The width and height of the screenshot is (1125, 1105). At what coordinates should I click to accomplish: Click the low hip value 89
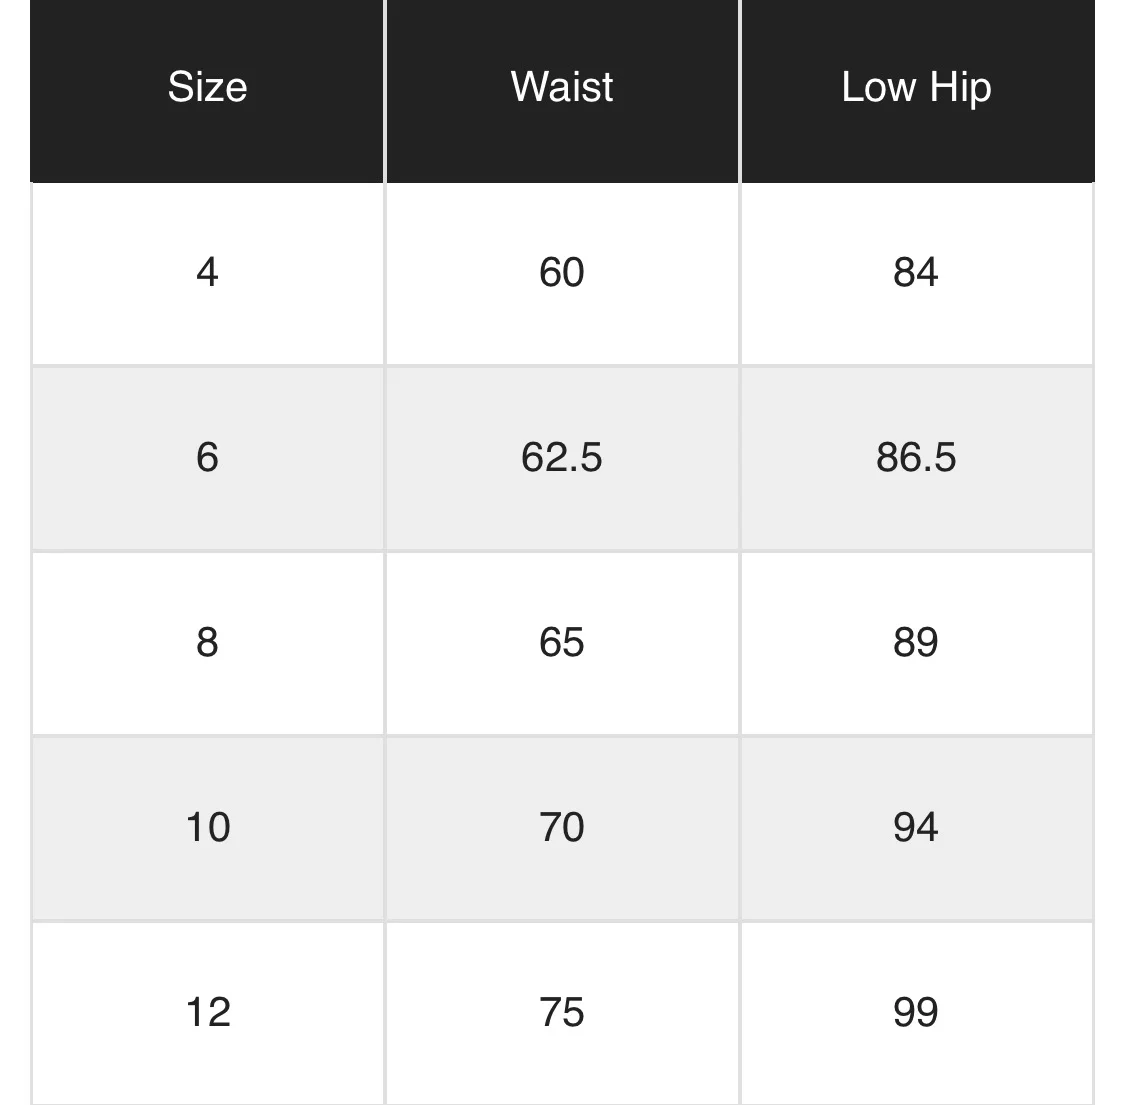[915, 643]
